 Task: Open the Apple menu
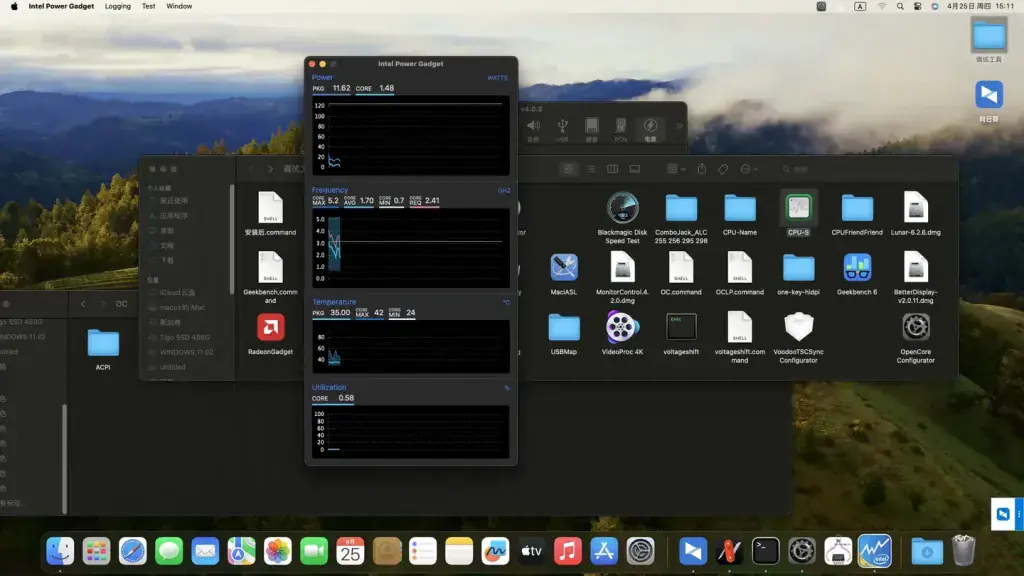(13, 6)
